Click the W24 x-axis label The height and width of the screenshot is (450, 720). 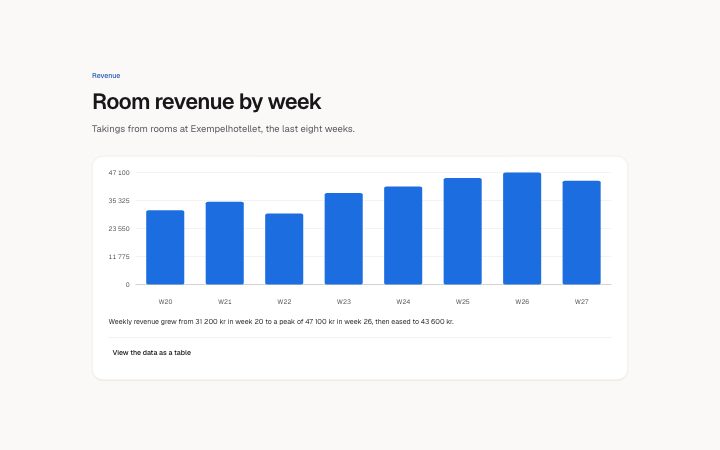(403, 302)
